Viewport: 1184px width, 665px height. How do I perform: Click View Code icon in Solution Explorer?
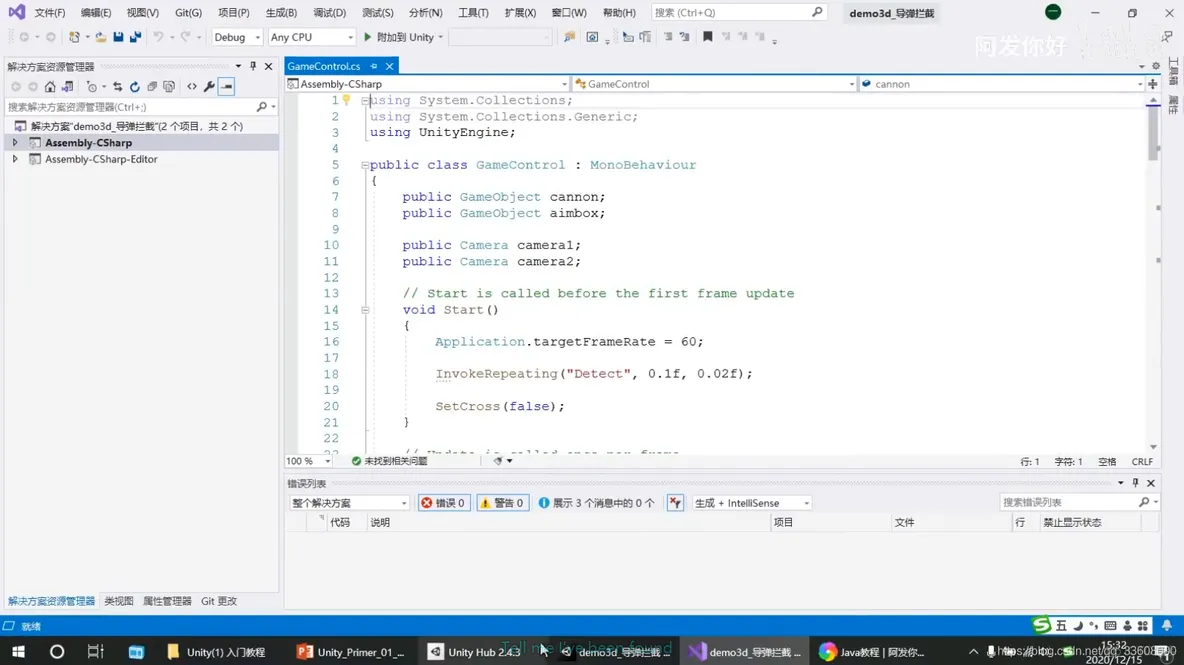(x=192, y=87)
